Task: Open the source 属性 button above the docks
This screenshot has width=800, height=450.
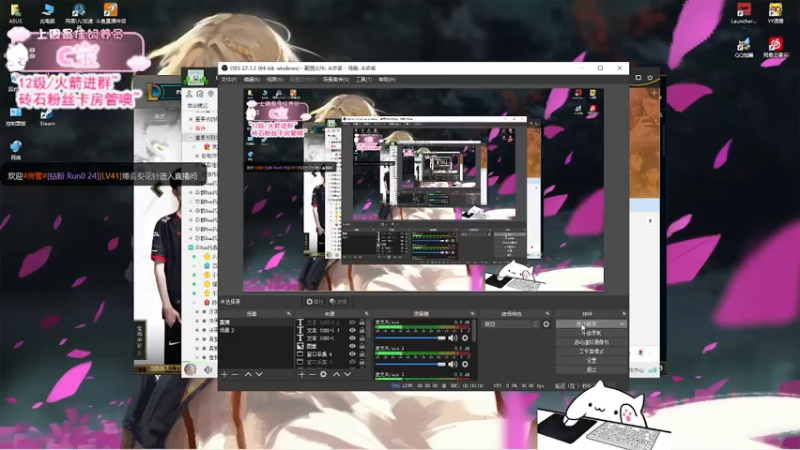Action: coord(314,302)
